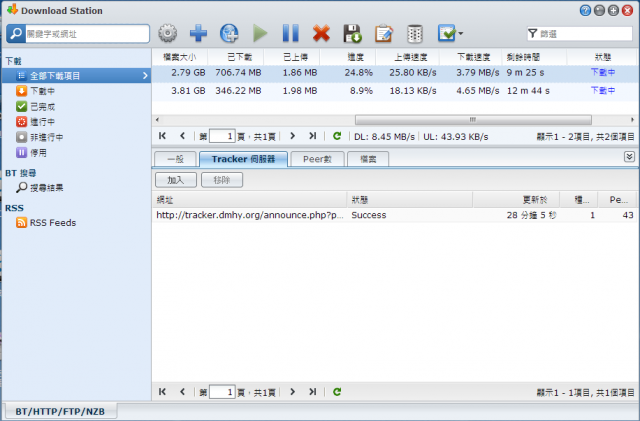Viewport: 640px width, 421px height.
Task: Select the 3.81 GB download row
Action: [x=394, y=91]
